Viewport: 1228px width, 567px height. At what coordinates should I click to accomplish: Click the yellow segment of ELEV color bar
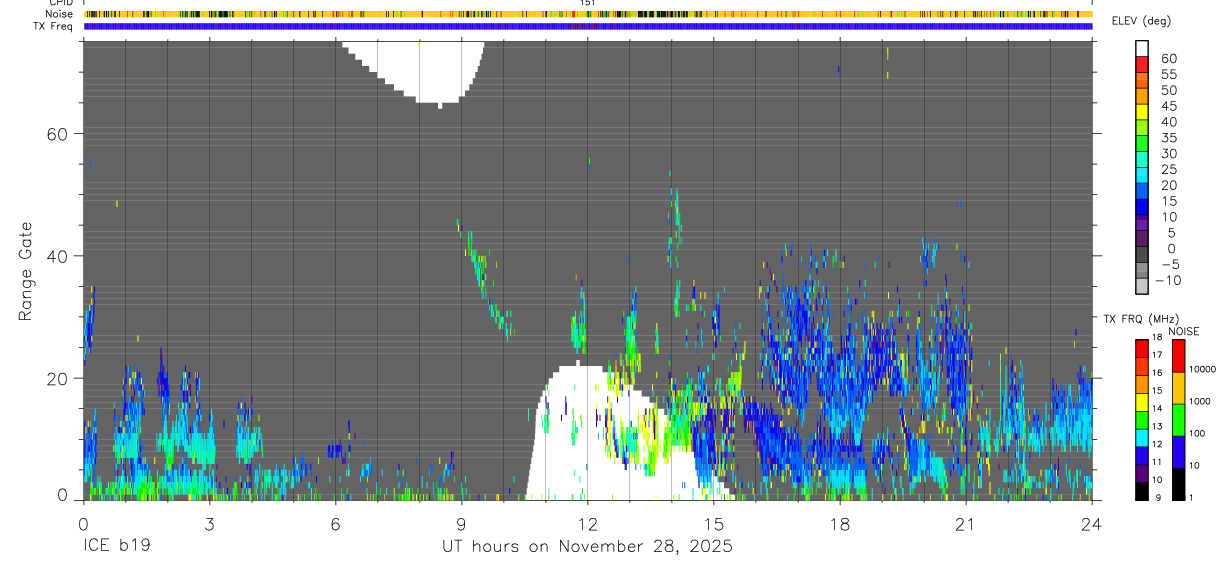pos(1142,111)
